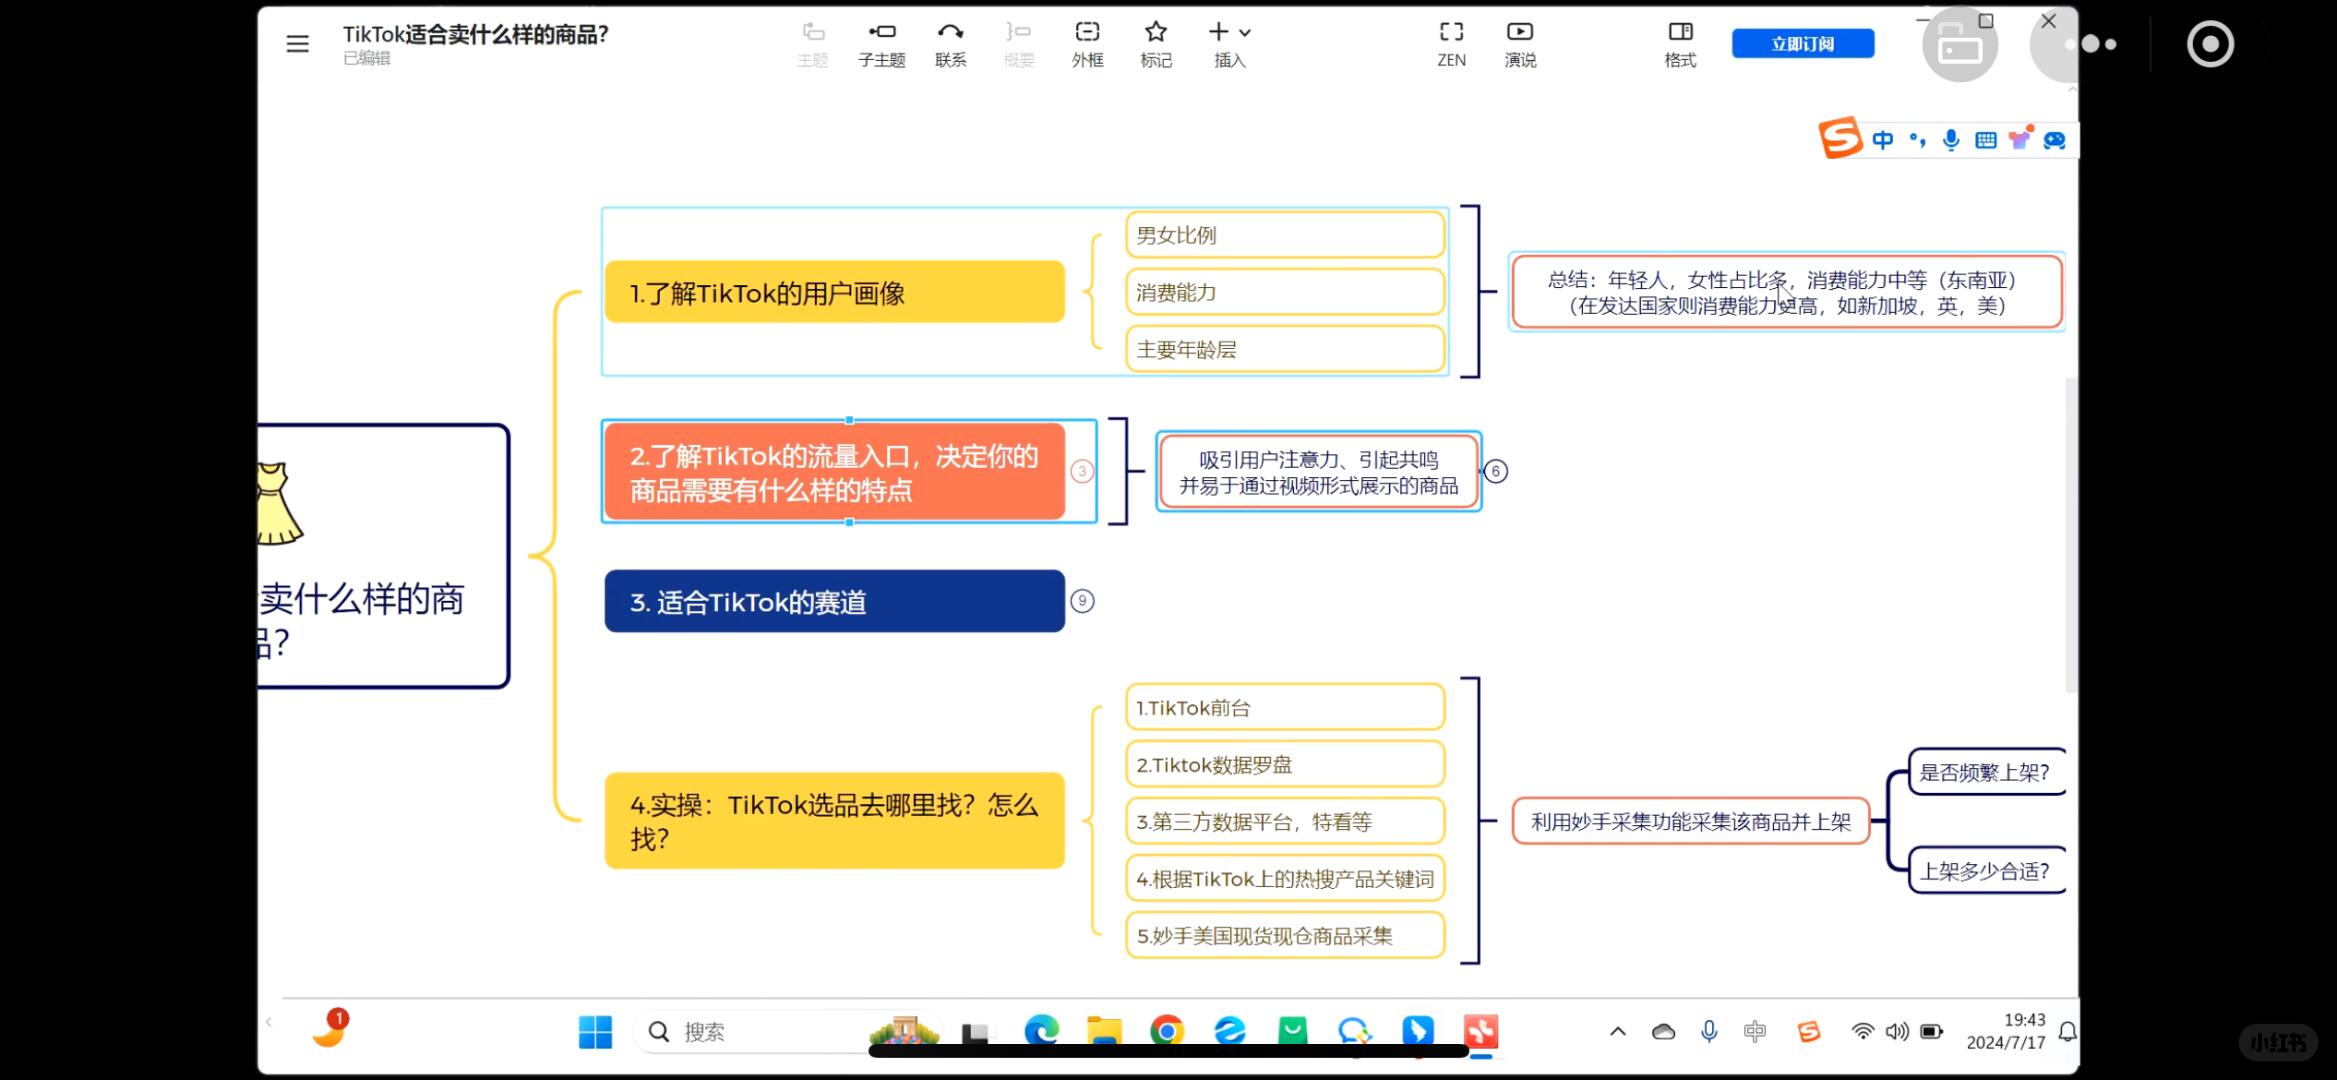The width and height of the screenshot is (2337, 1080).
Task: Select the node 利用妙手采集功能采集该商品并上架
Action: click(1691, 822)
